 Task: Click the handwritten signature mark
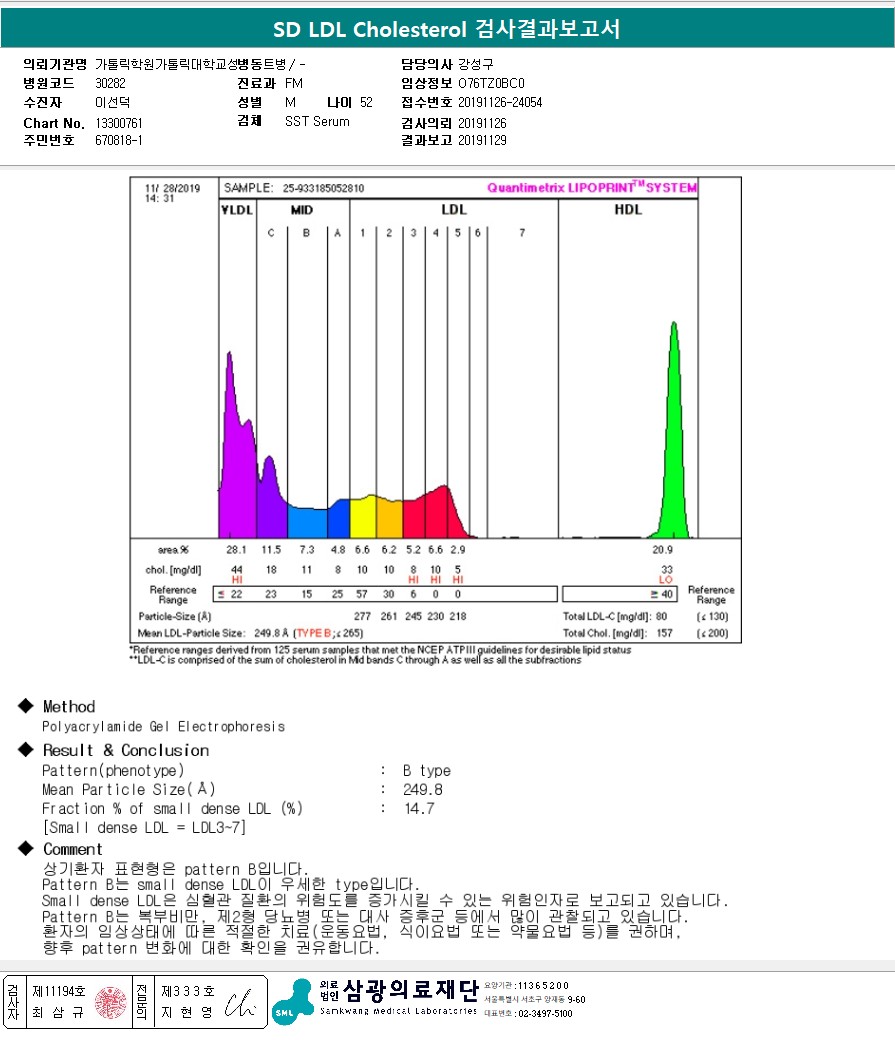point(240,1004)
